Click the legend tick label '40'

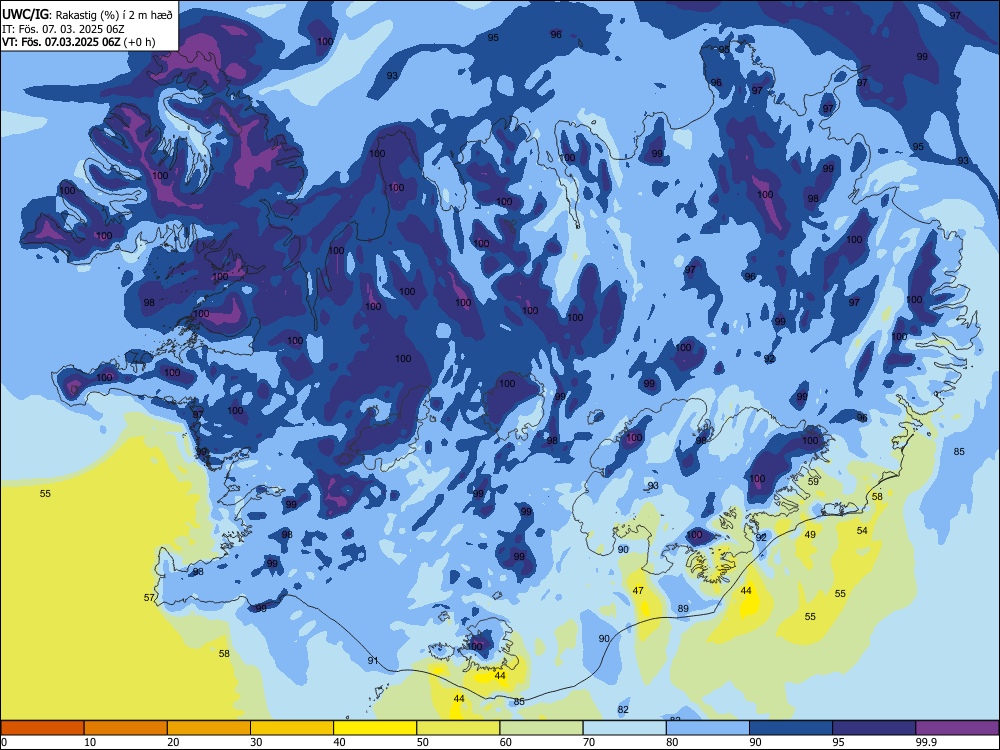339,742
